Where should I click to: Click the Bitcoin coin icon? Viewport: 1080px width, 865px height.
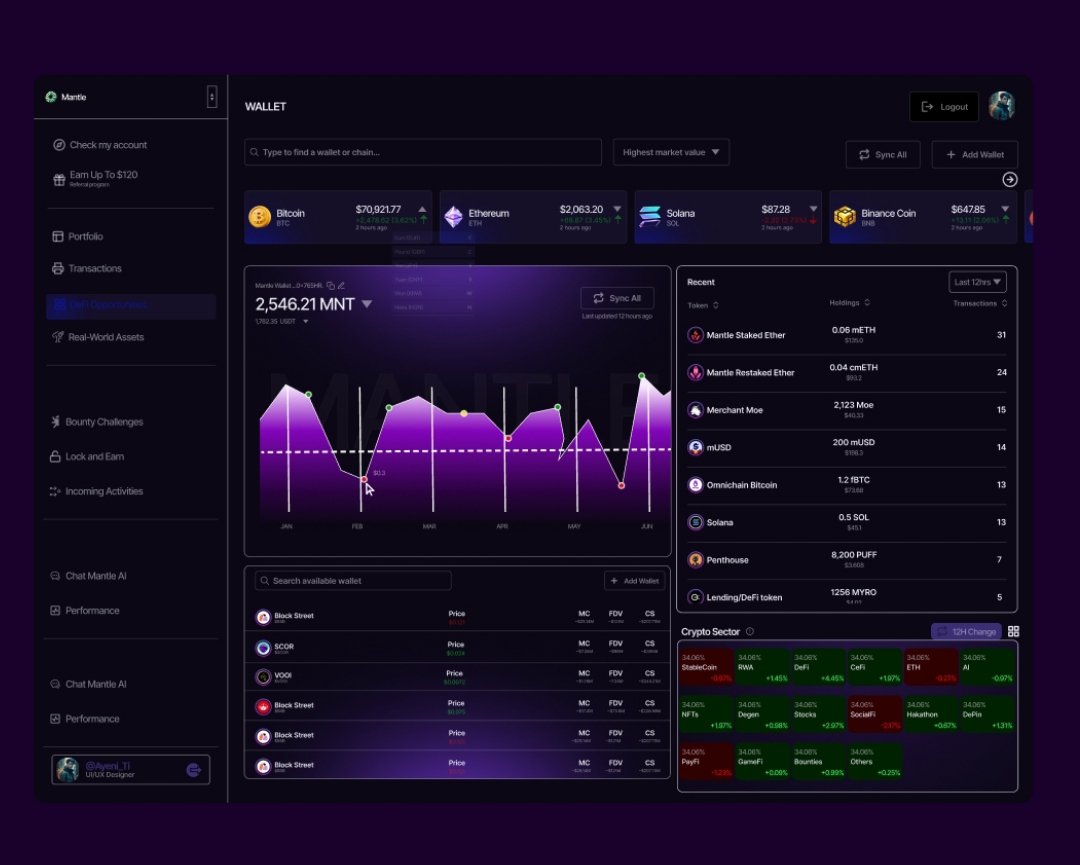point(260,217)
